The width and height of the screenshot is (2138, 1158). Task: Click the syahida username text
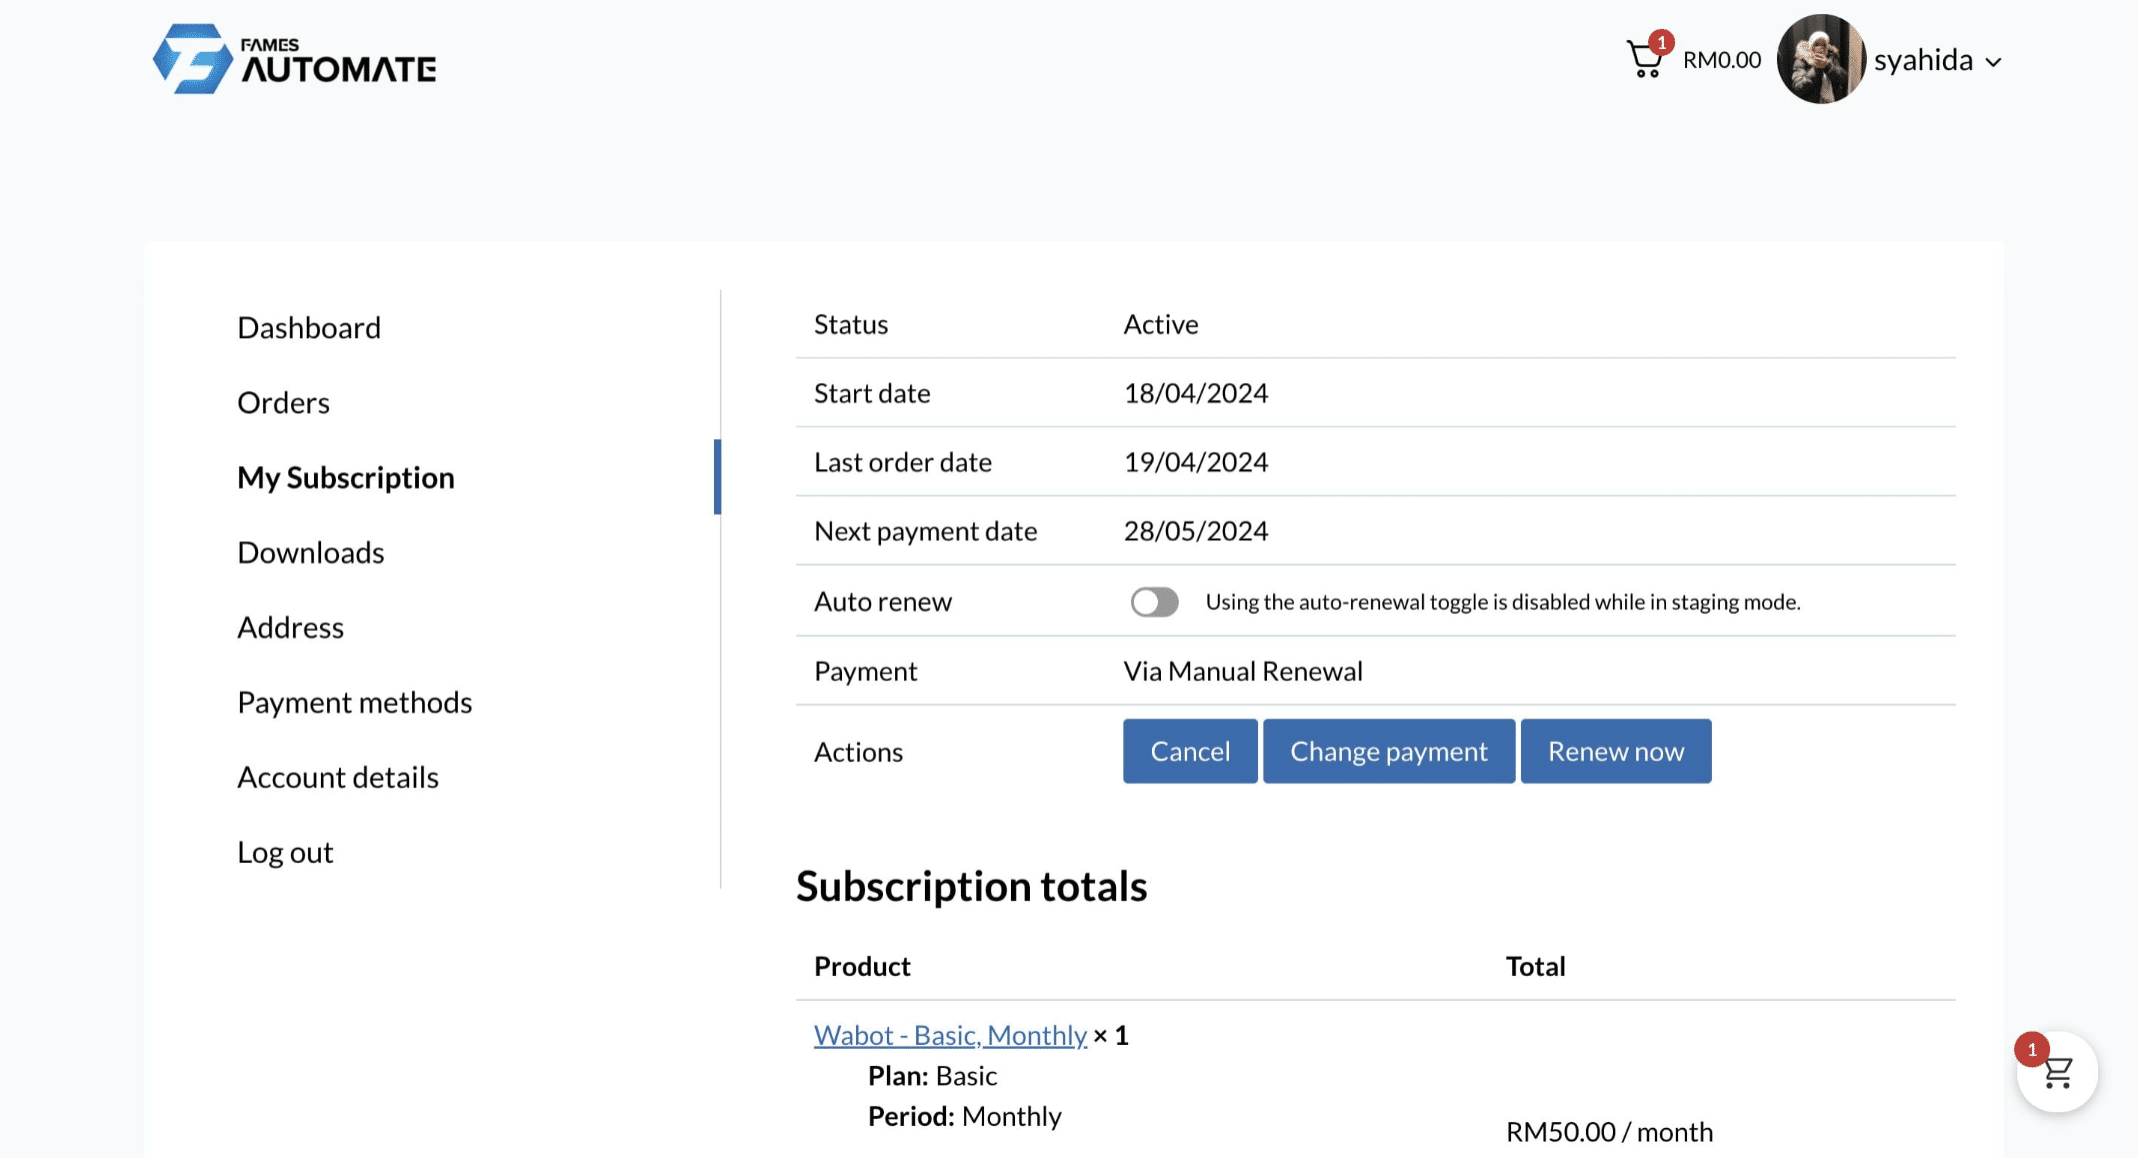[x=1923, y=60]
